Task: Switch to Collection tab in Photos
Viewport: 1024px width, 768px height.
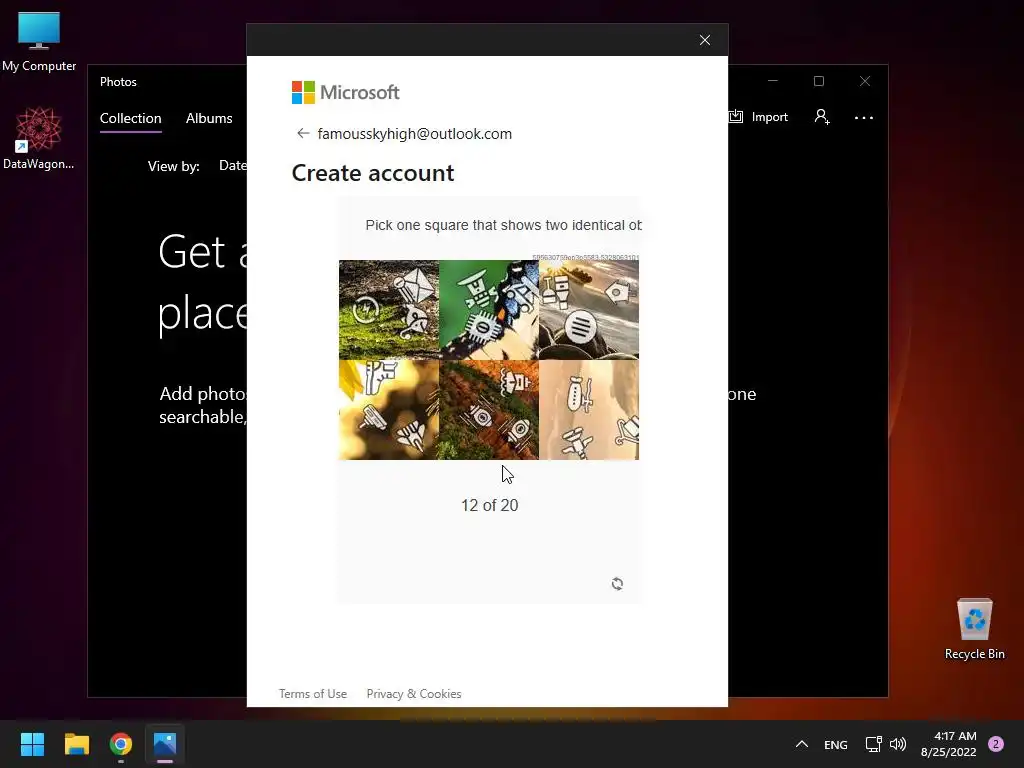Action: pyautogui.click(x=131, y=118)
